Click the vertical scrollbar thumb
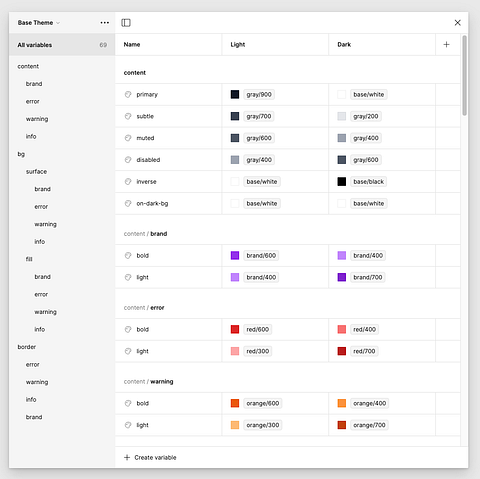This screenshot has height=479, width=480. tap(464, 75)
